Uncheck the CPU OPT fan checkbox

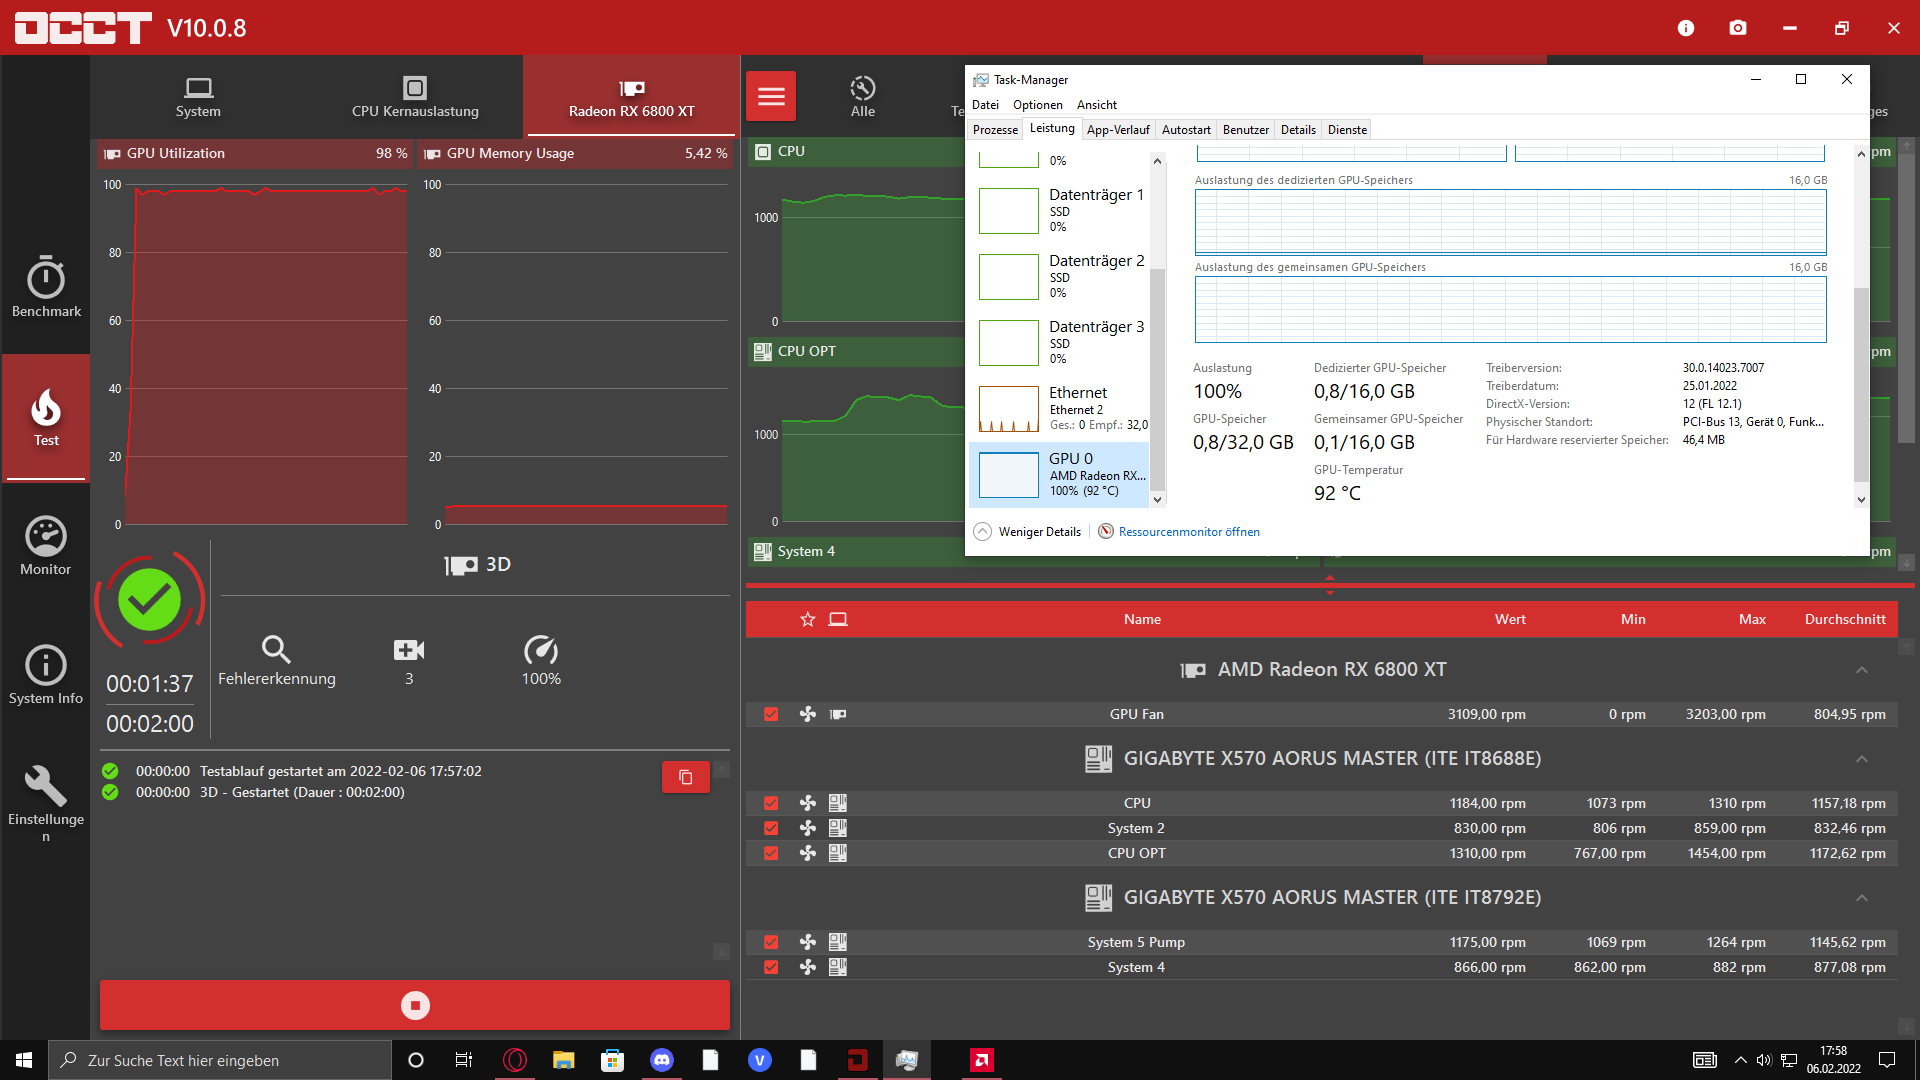pos(771,853)
